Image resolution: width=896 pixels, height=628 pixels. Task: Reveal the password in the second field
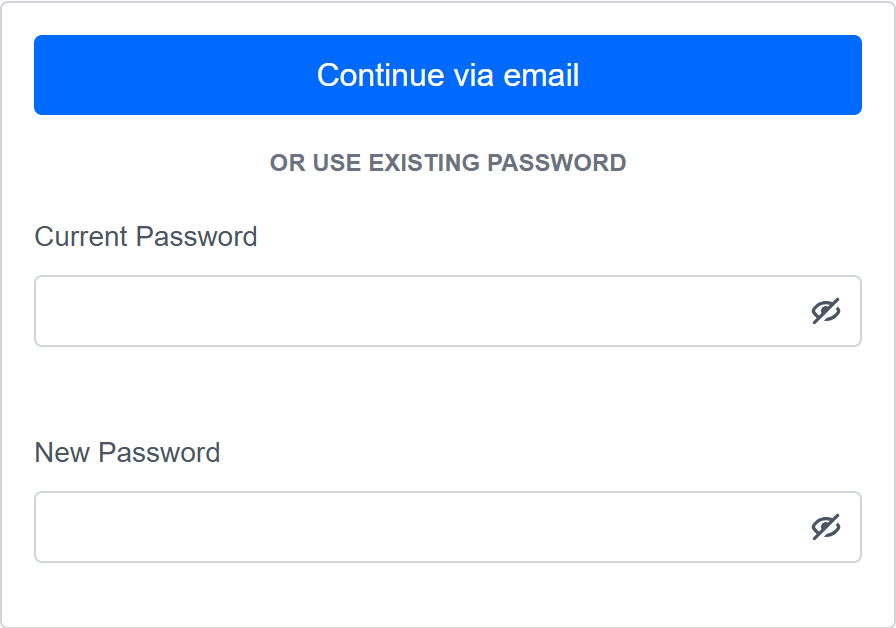click(x=825, y=527)
